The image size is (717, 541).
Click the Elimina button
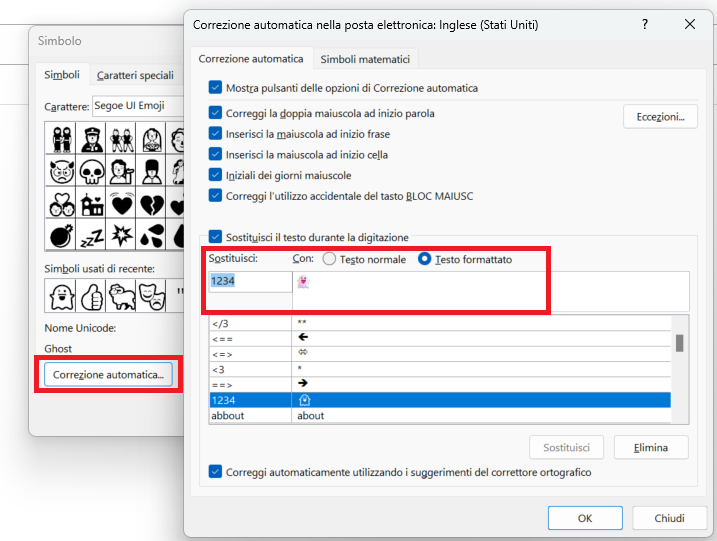tap(651, 447)
